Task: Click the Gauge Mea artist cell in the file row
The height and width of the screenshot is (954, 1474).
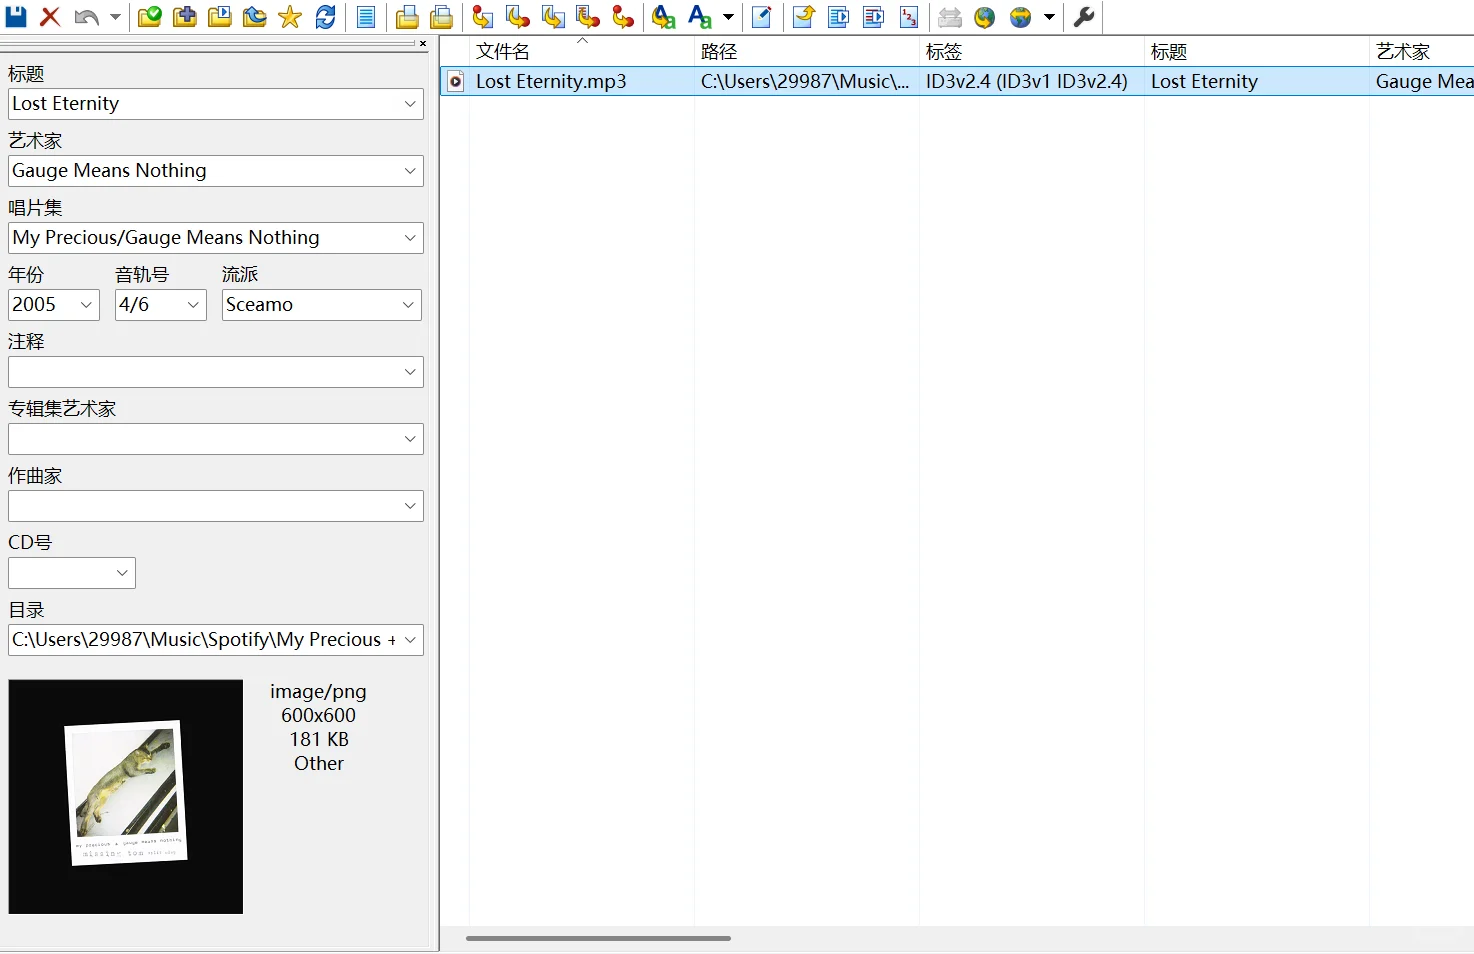Action: point(1424,82)
